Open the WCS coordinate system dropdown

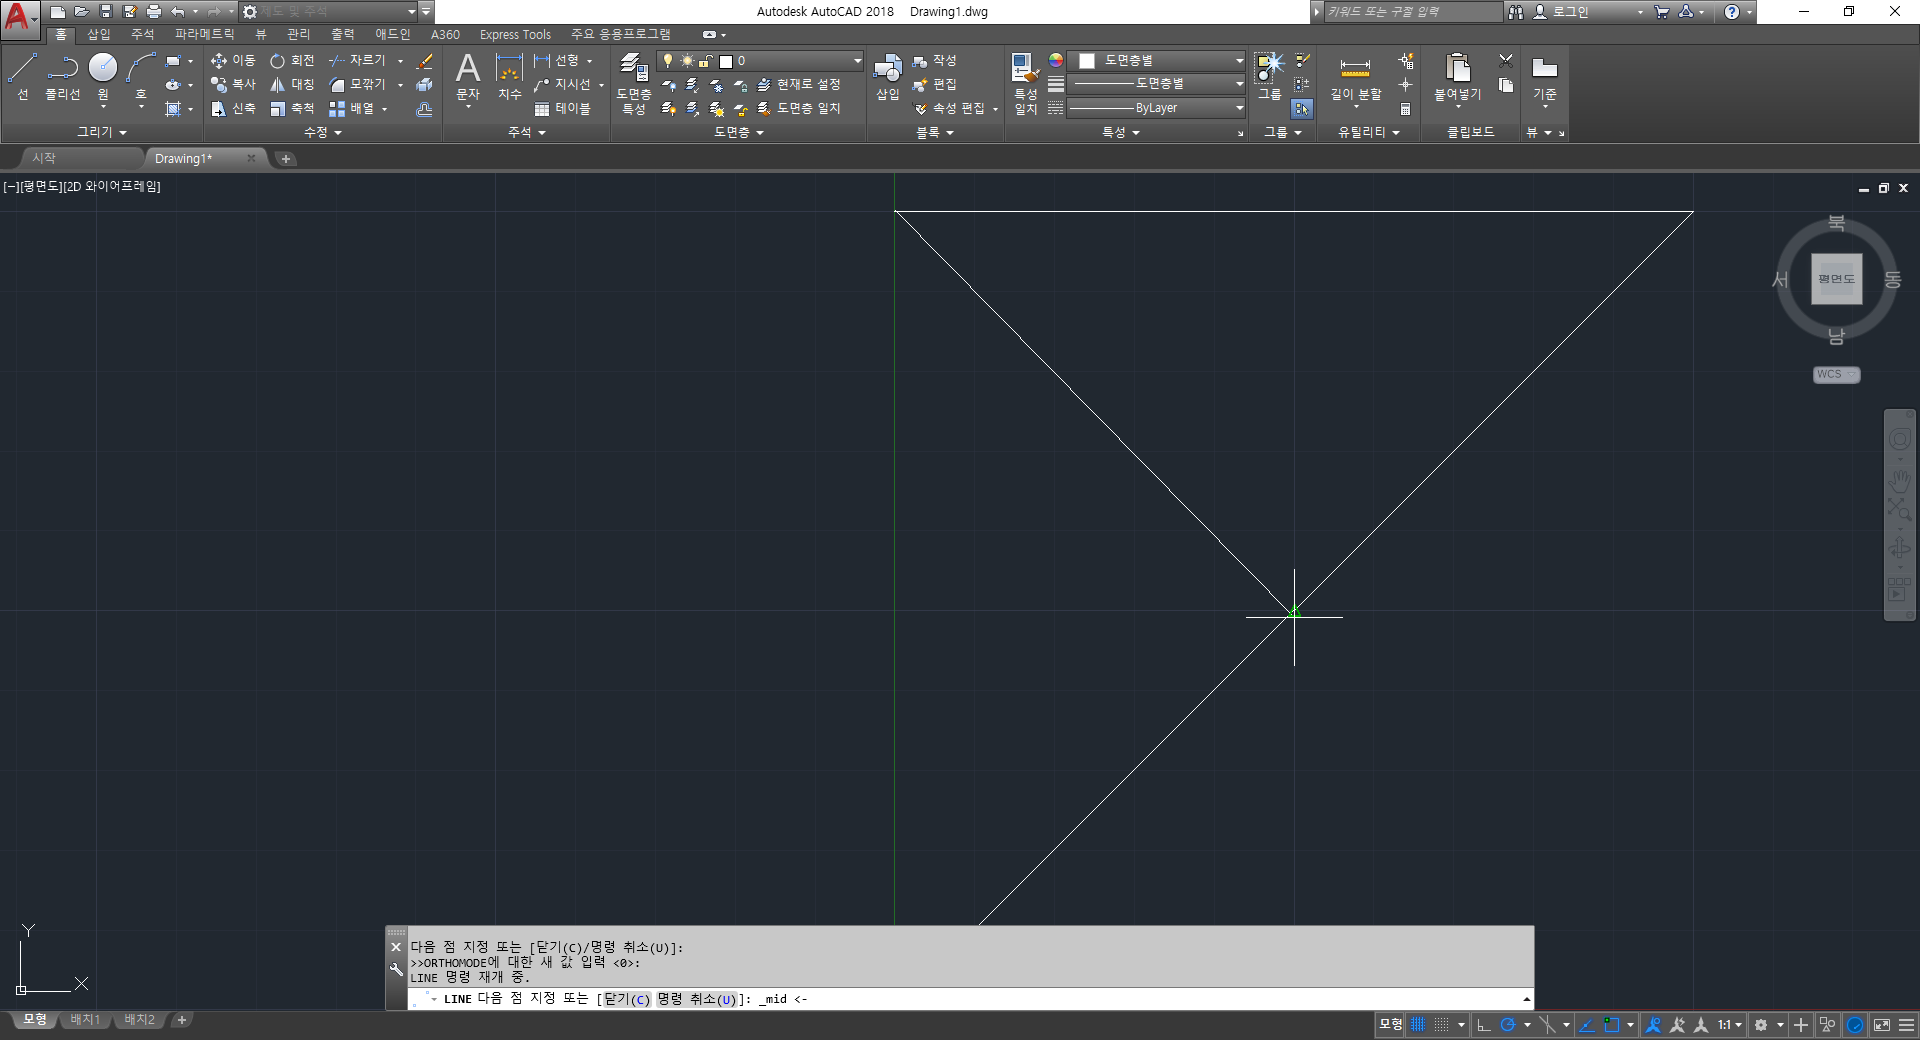pos(1836,374)
